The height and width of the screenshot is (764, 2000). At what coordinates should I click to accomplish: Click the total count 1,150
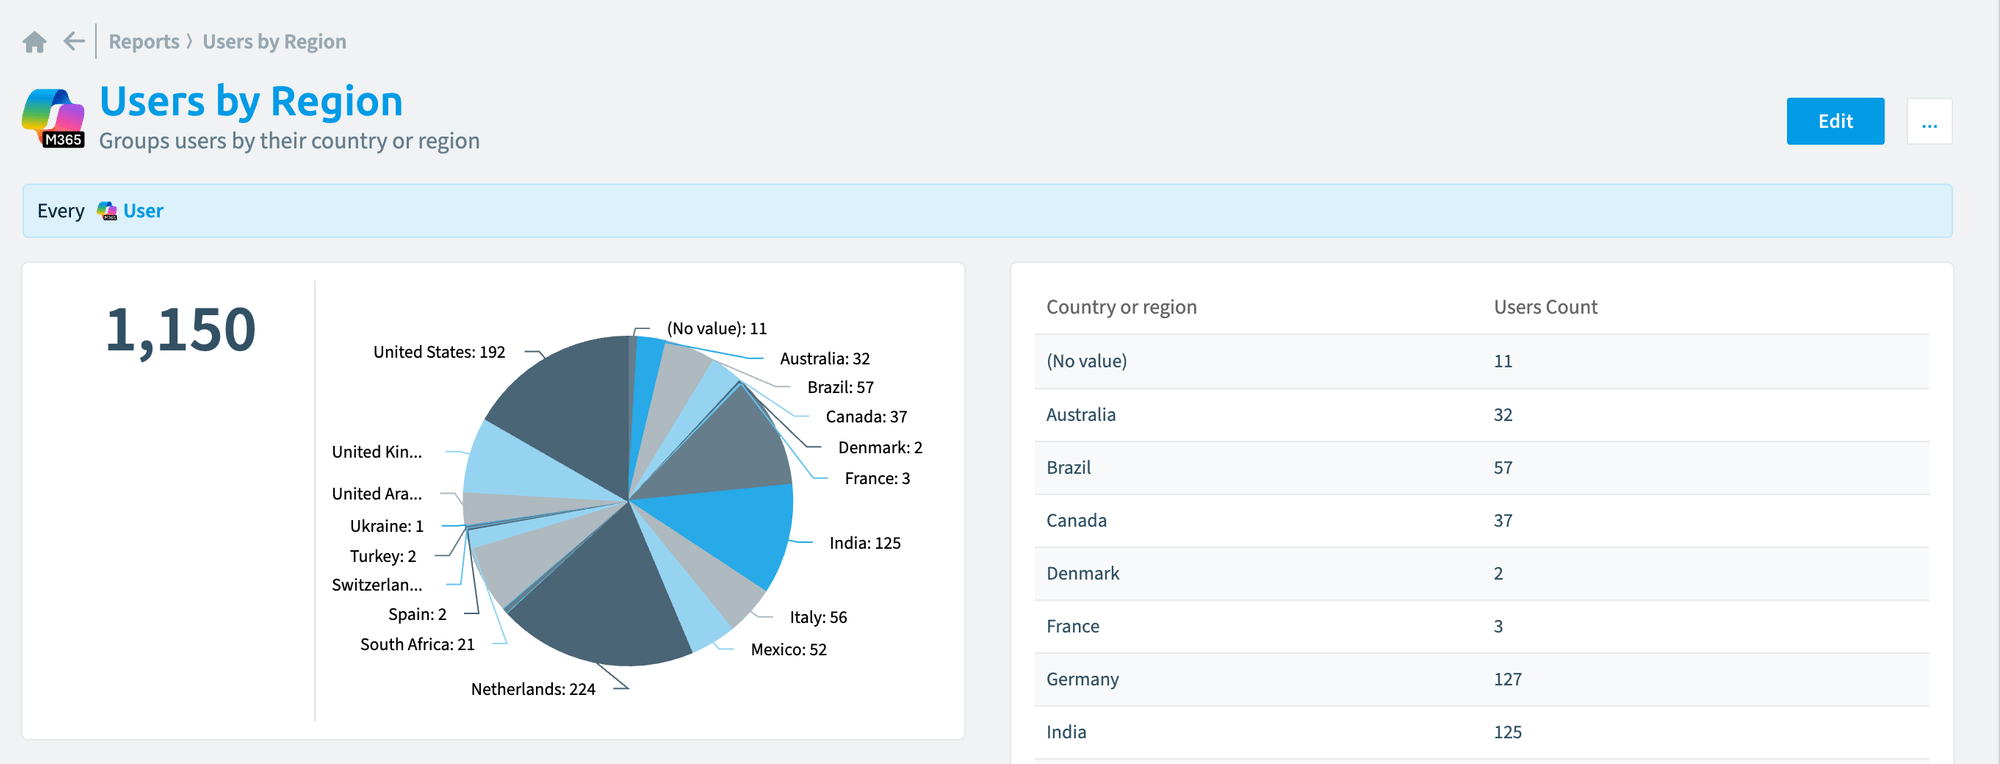[181, 330]
